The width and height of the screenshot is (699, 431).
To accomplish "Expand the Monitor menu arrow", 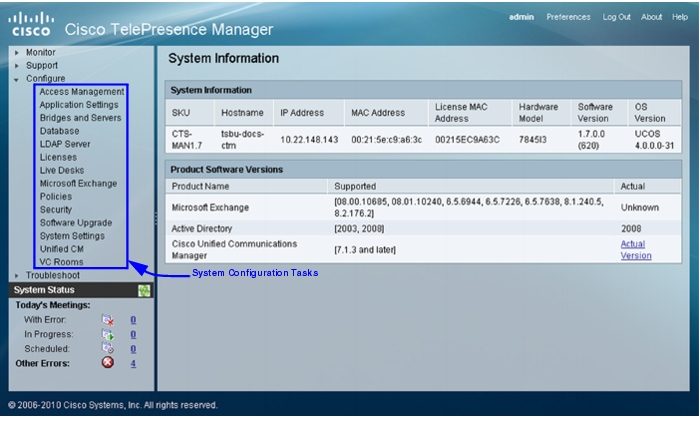I will [x=16, y=53].
